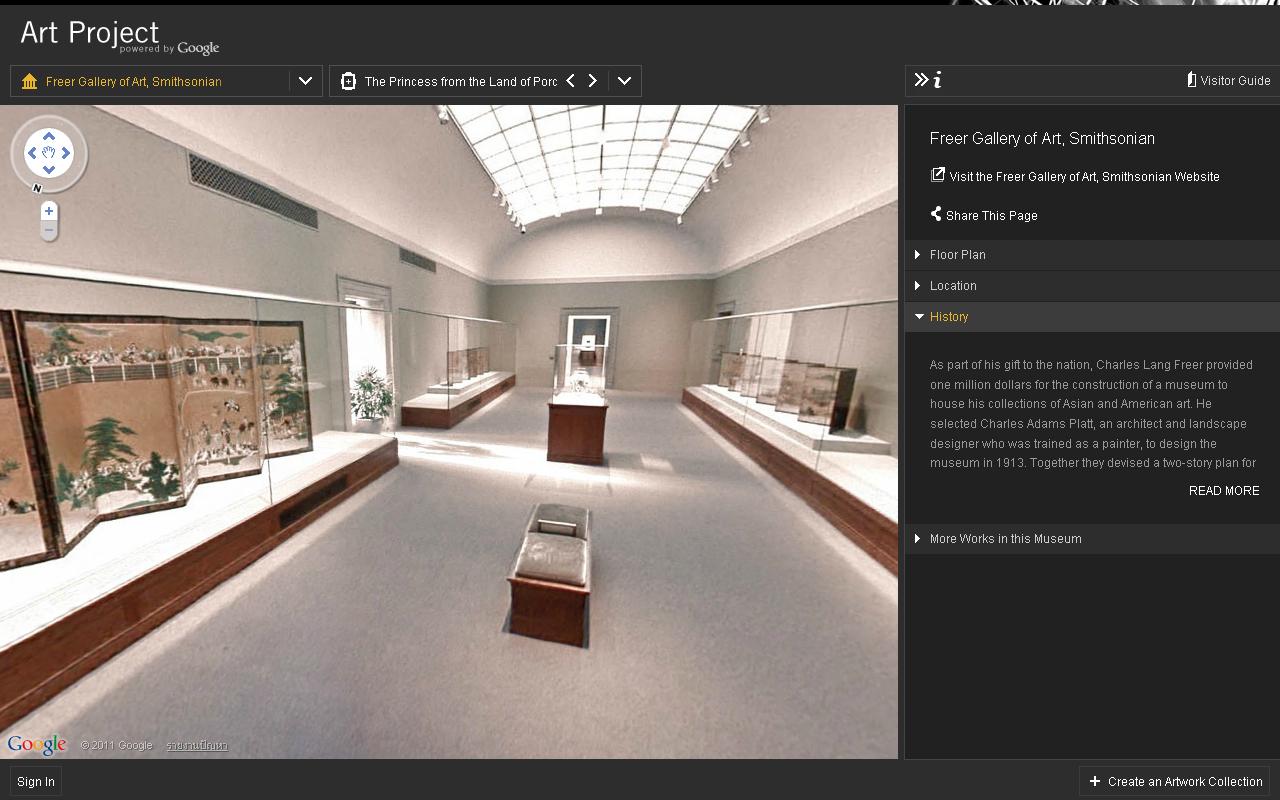This screenshot has height=800, width=1280.
Task: Click the Google logo in street view
Action: pos(37,744)
